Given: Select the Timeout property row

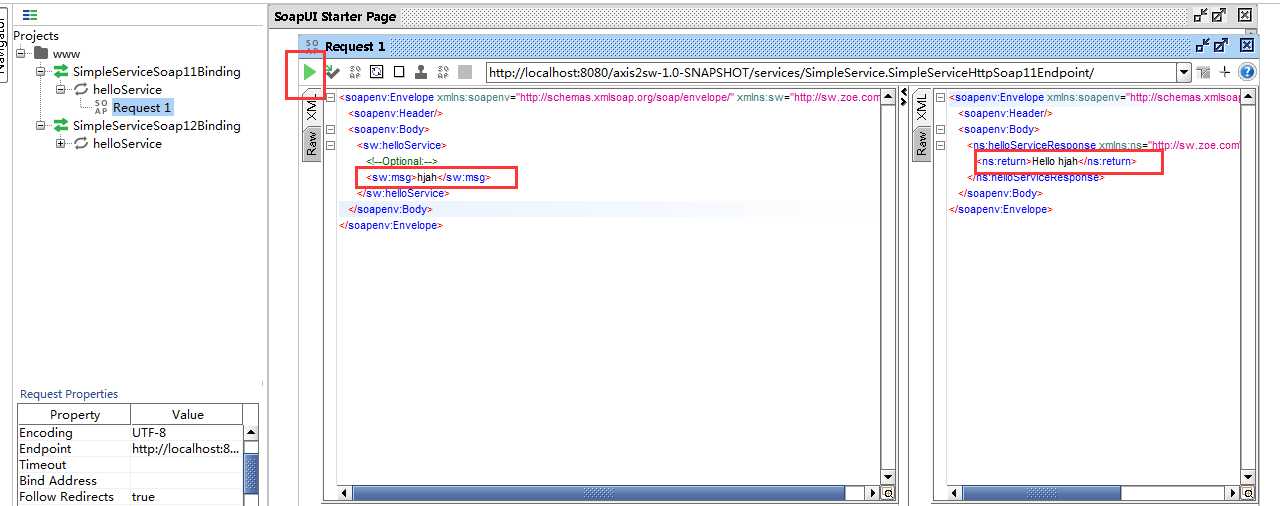Looking at the screenshot, I should coord(131,465).
